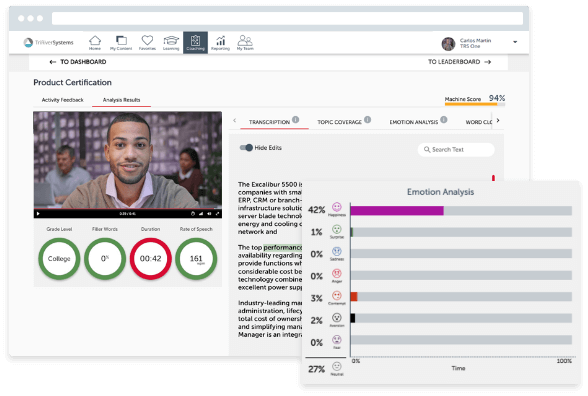Click the College grade level circle
The height and width of the screenshot is (396, 588).
(x=59, y=259)
